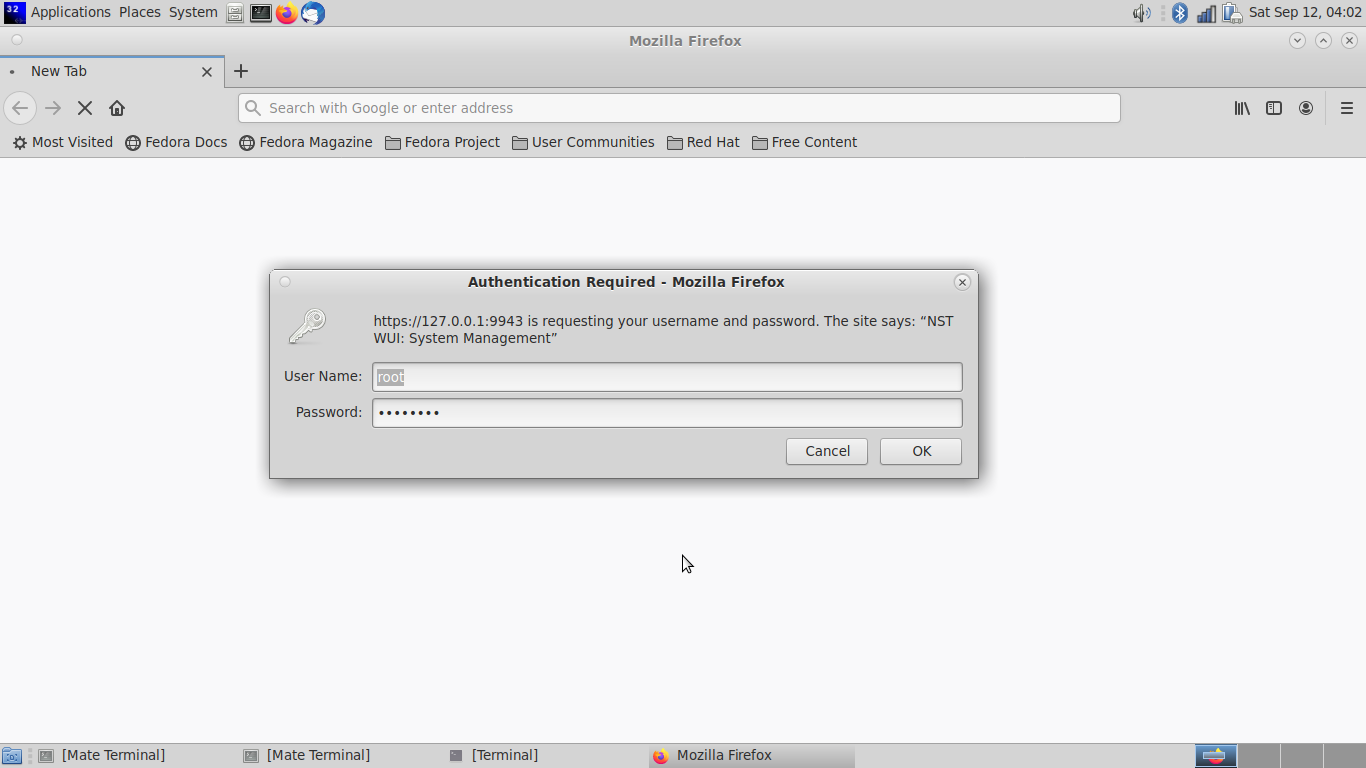Screen dimensions: 1366x768
Task: Maximize the Firefox window
Action: coord(1323,41)
